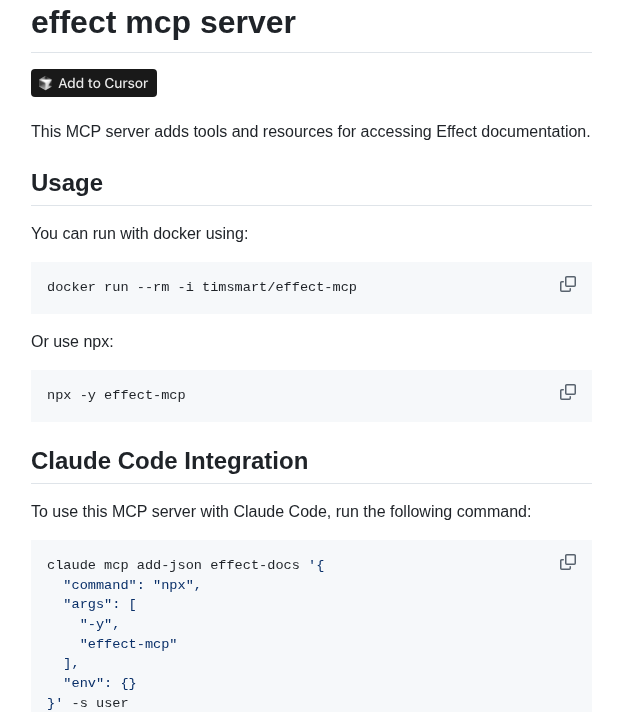Click the '"effect-mcp"' JSON argument line

(x=128, y=644)
